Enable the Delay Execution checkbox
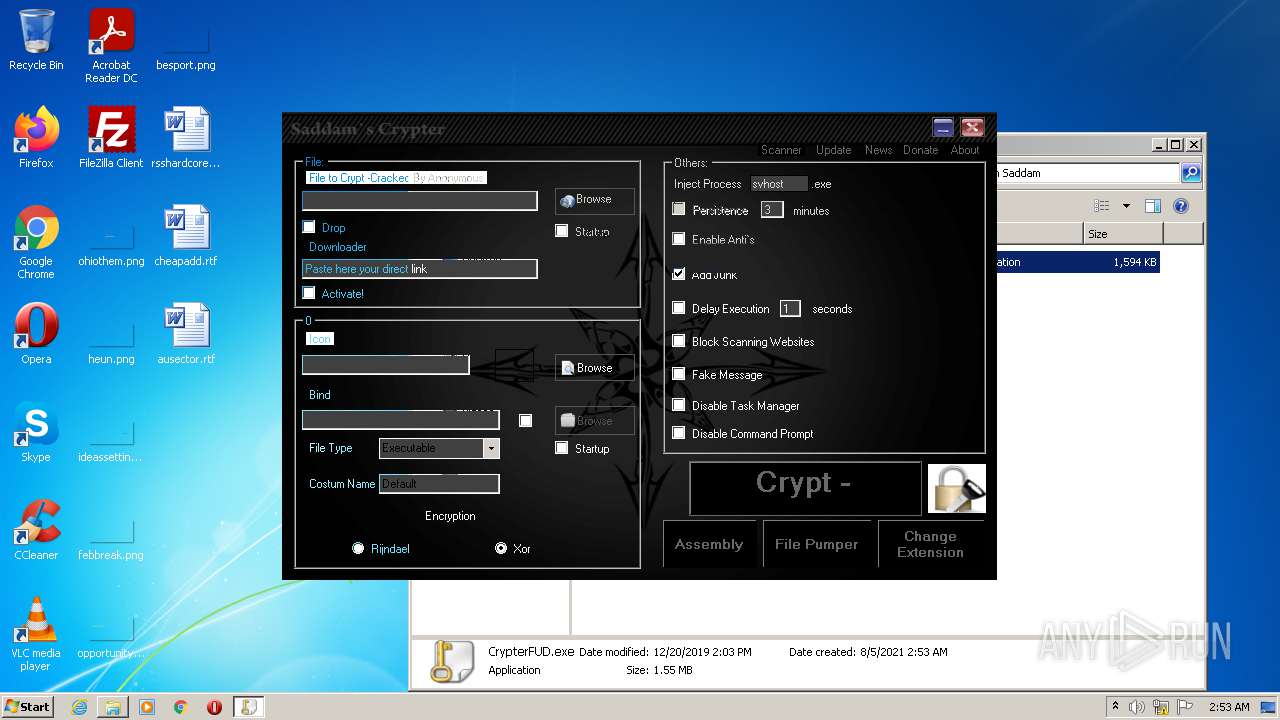The image size is (1280, 720). [x=679, y=308]
